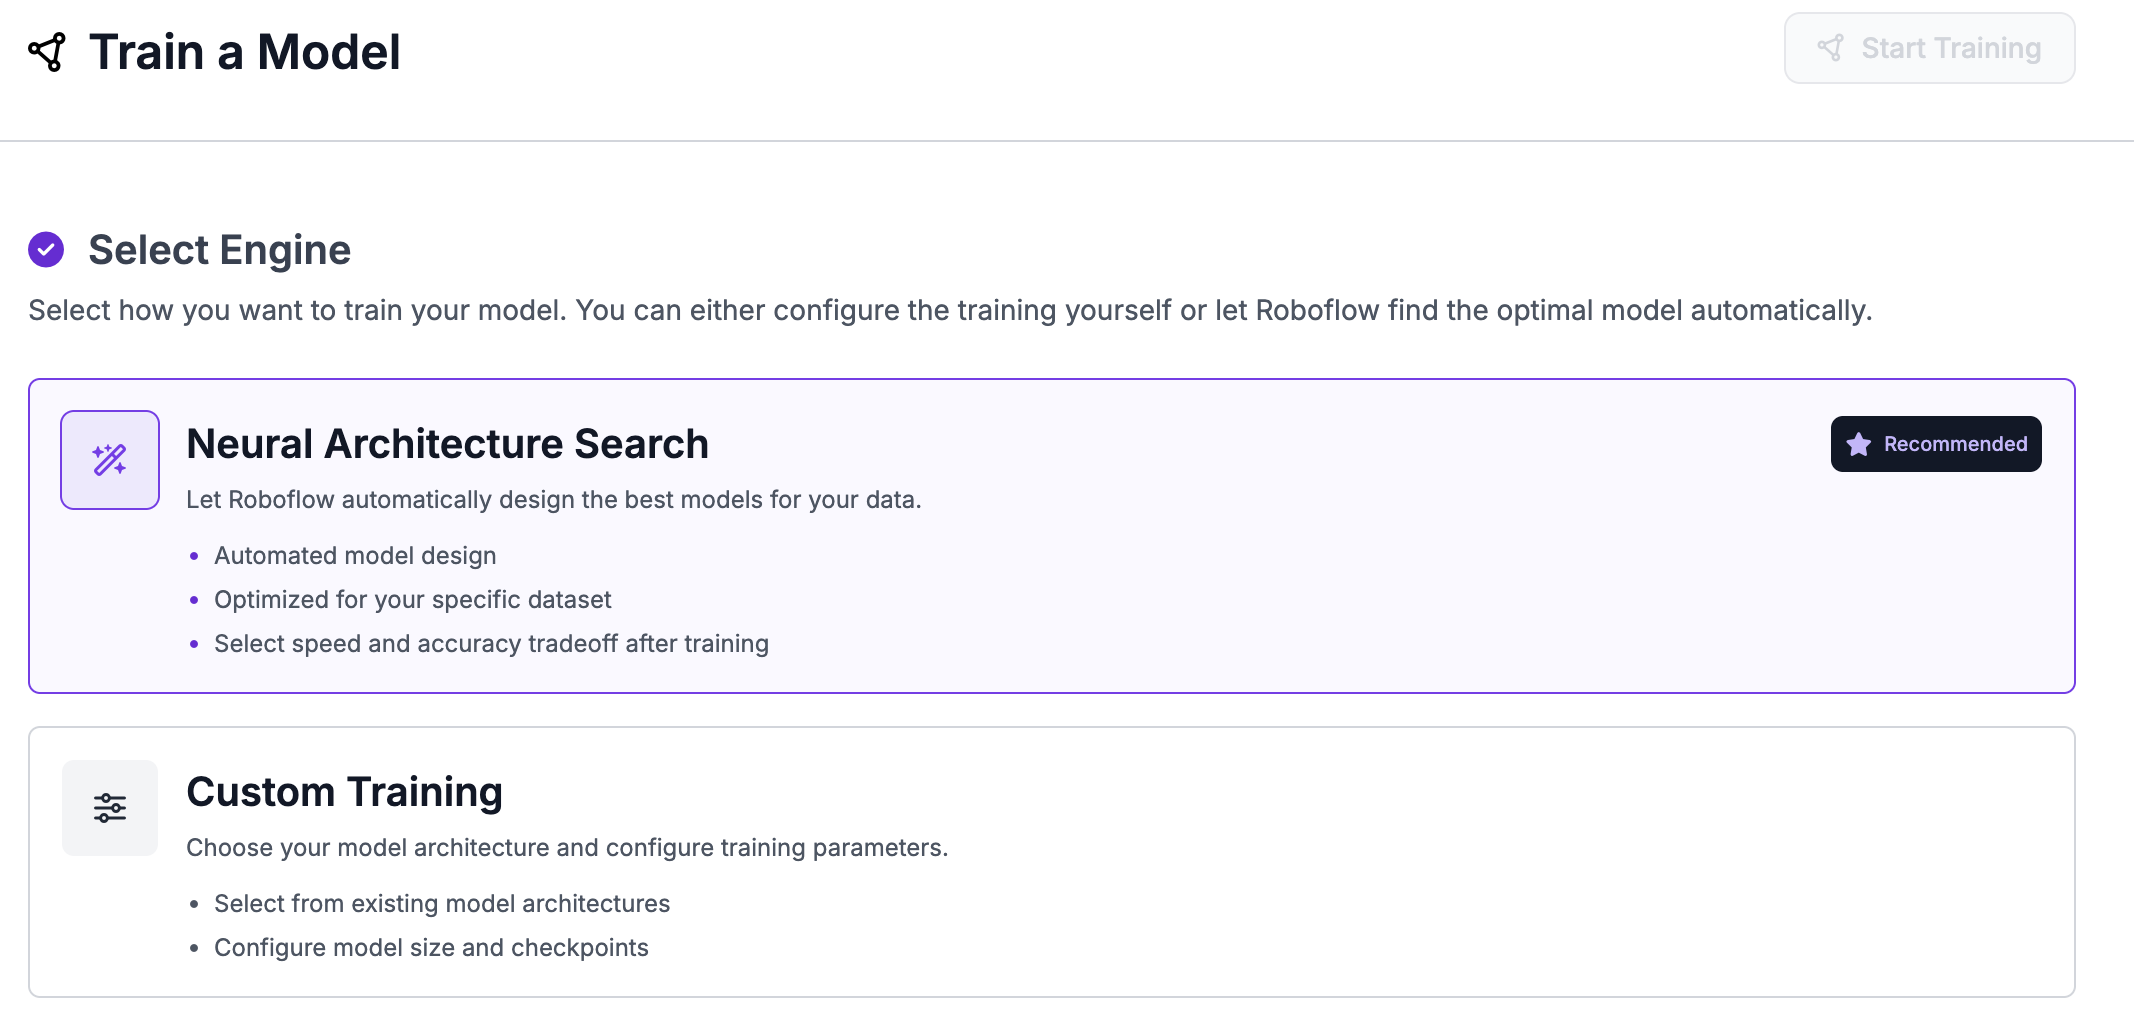This screenshot has height=1022, width=2134.
Task: Click the star icon in the Recommended badge
Action: (1858, 444)
